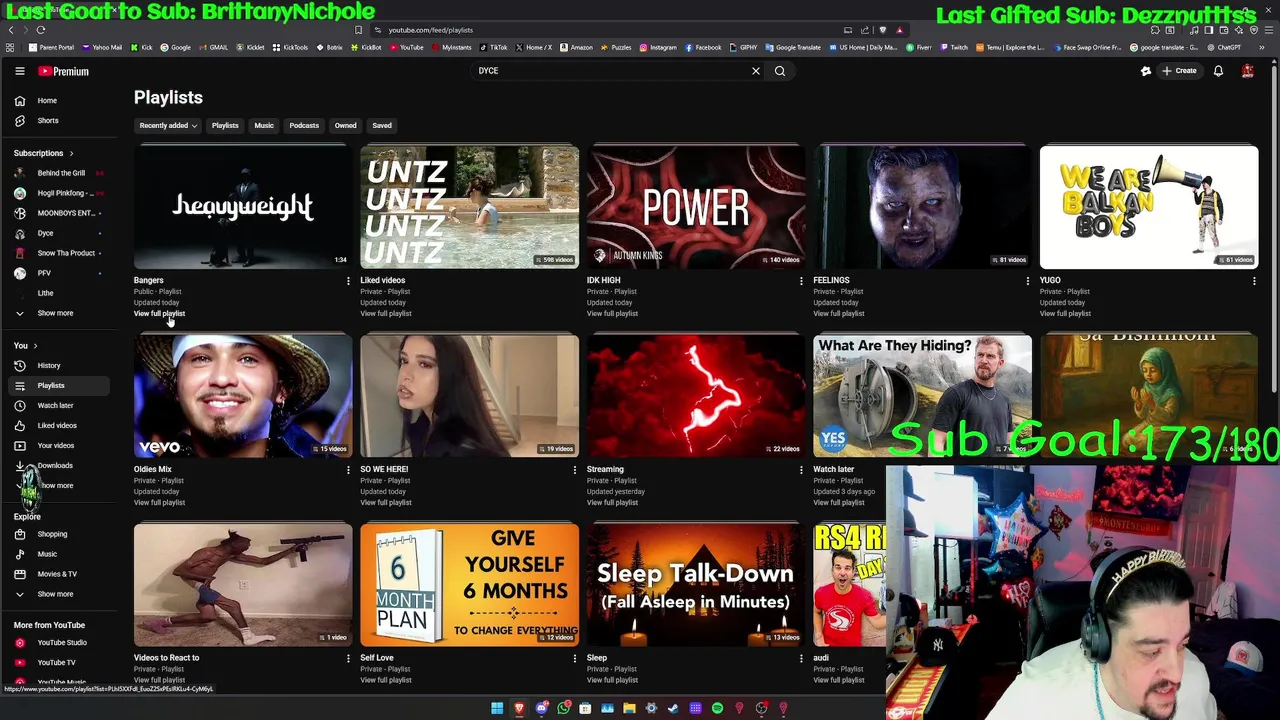This screenshot has width=1280, height=720.
Task: Open History in the sidebar
Action: (x=48, y=365)
